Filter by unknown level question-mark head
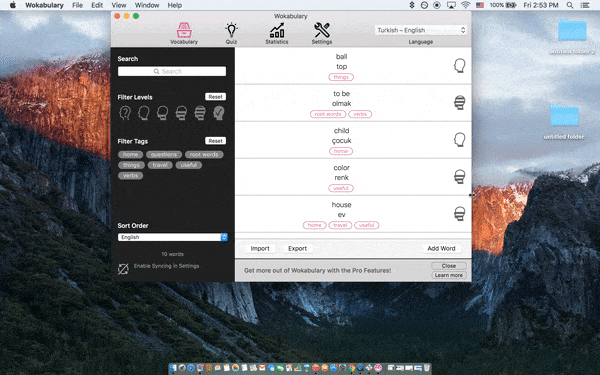This screenshot has height=375, width=600. point(125,113)
